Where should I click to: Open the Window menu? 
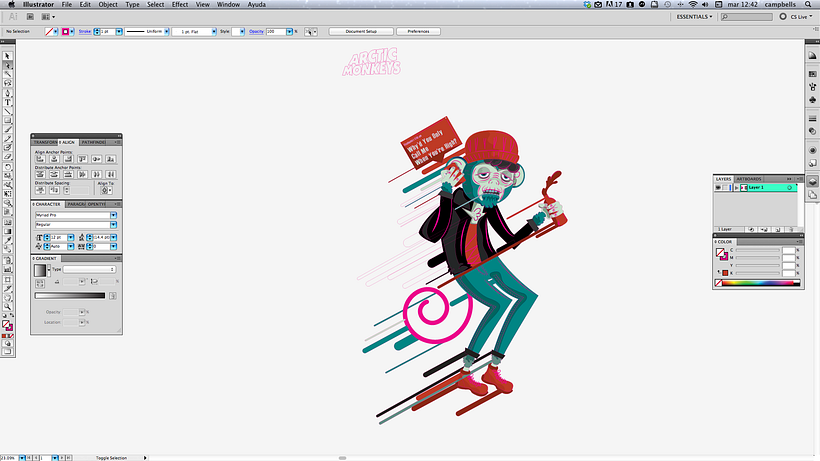[x=228, y=4]
